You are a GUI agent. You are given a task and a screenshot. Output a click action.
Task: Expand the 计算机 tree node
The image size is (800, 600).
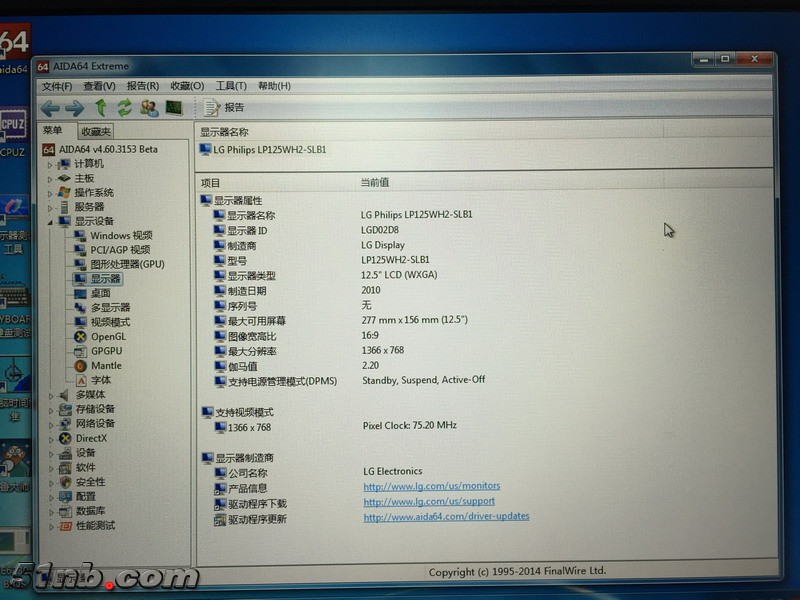[50, 164]
